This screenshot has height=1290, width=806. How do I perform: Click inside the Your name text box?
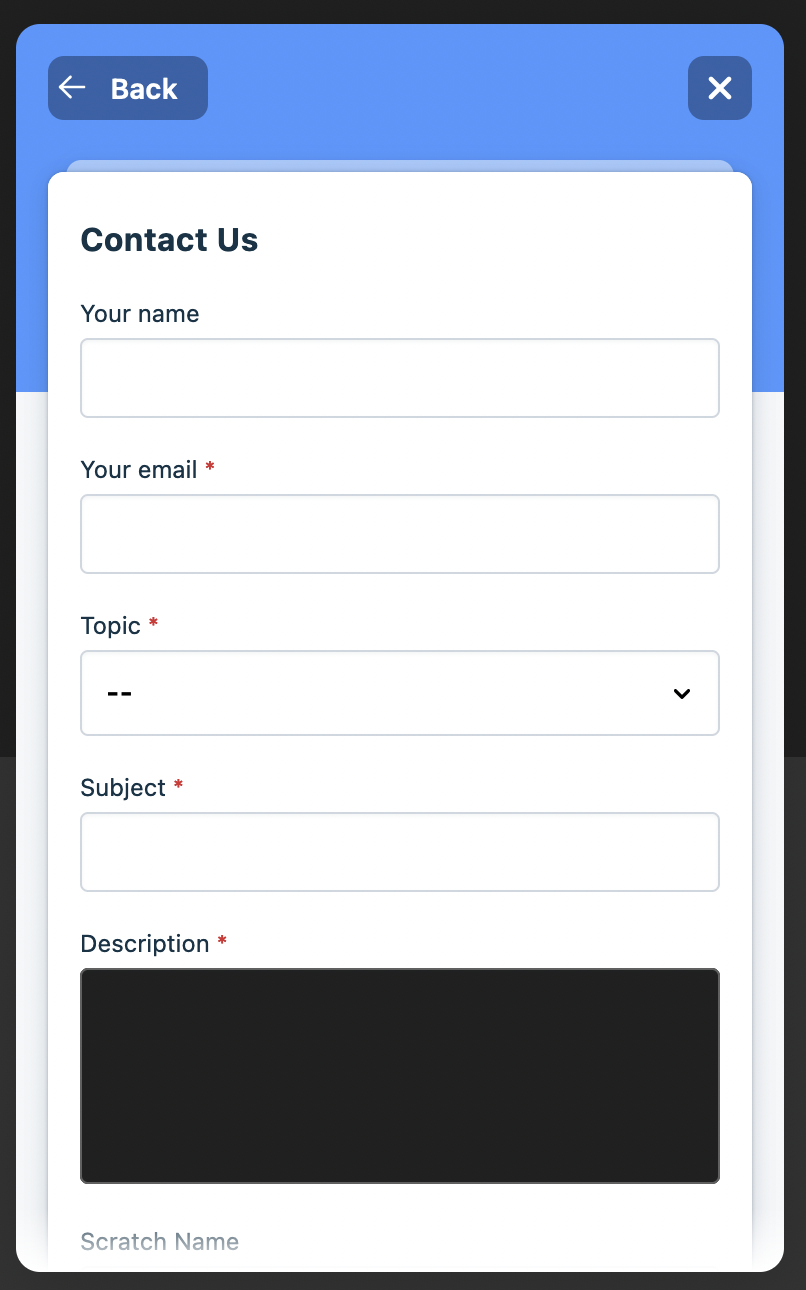point(400,377)
